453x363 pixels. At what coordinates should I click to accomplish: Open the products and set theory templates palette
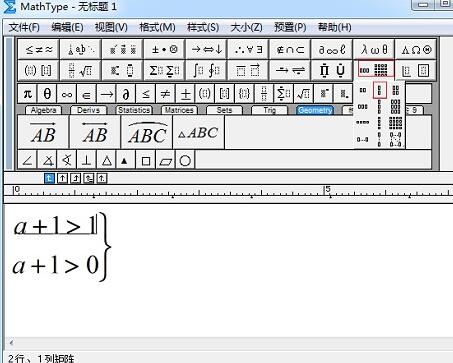332,70
